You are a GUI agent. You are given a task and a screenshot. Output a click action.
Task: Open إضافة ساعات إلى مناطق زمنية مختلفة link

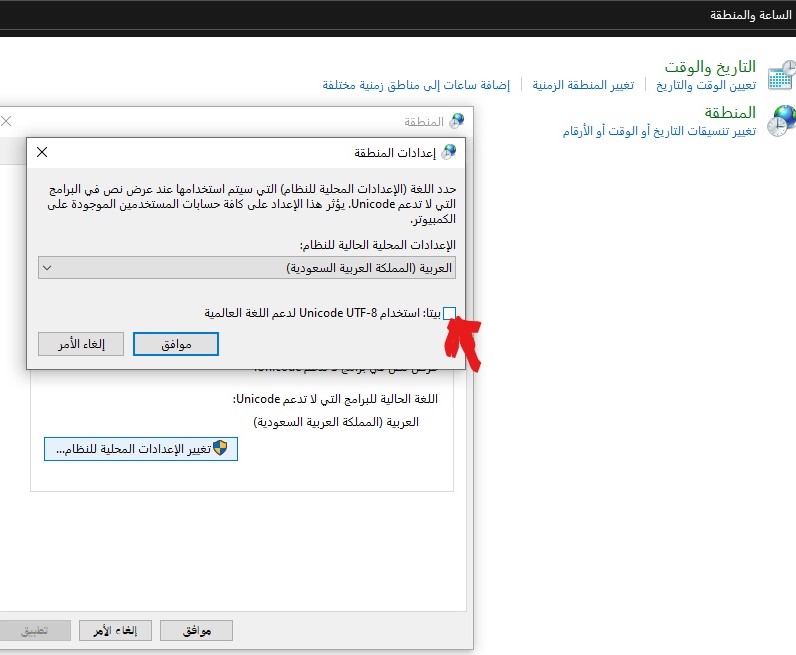click(416, 85)
